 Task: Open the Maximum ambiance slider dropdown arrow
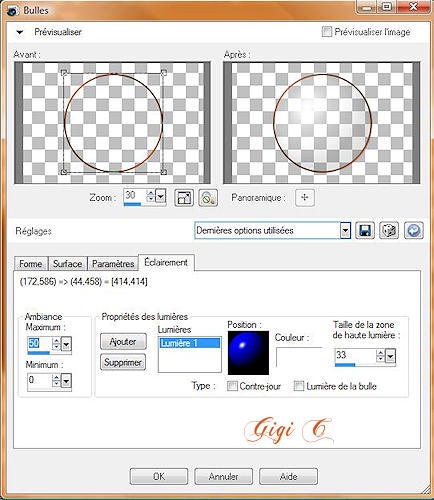[x=66, y=344]
